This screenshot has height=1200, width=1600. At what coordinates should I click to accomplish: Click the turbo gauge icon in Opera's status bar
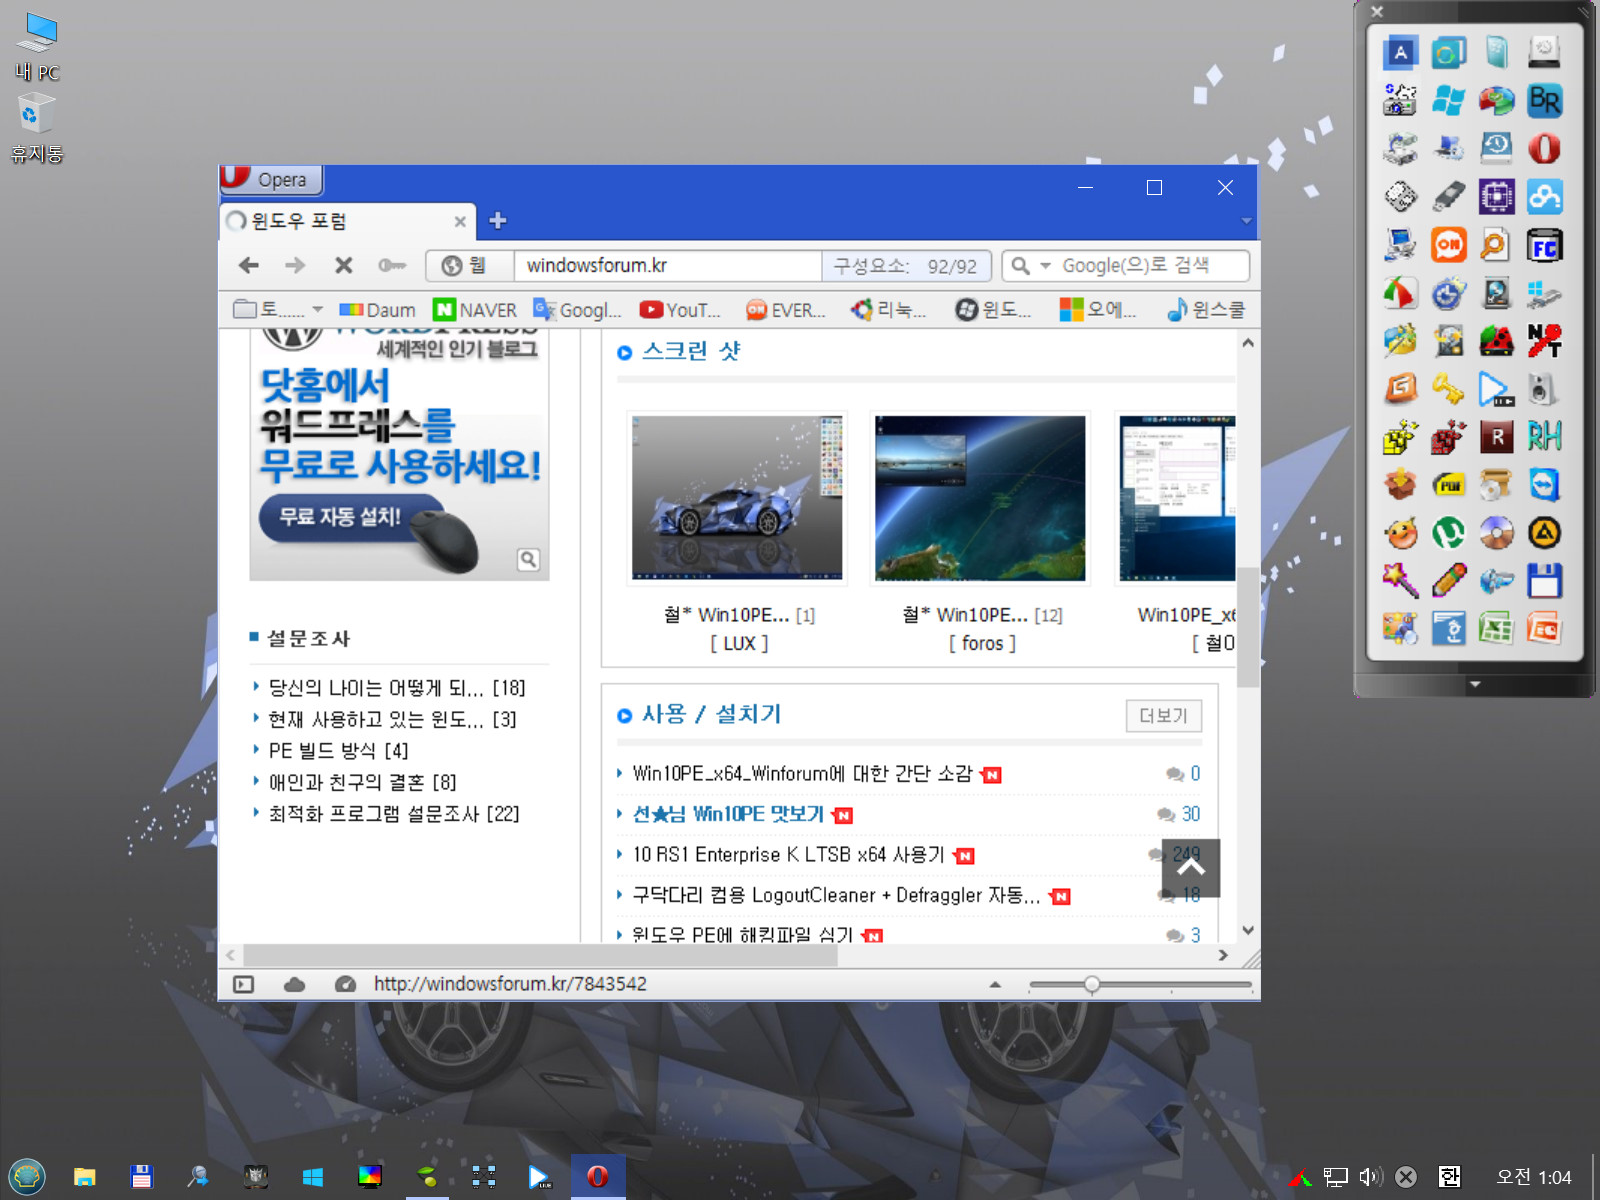click(x=345, y=984)
